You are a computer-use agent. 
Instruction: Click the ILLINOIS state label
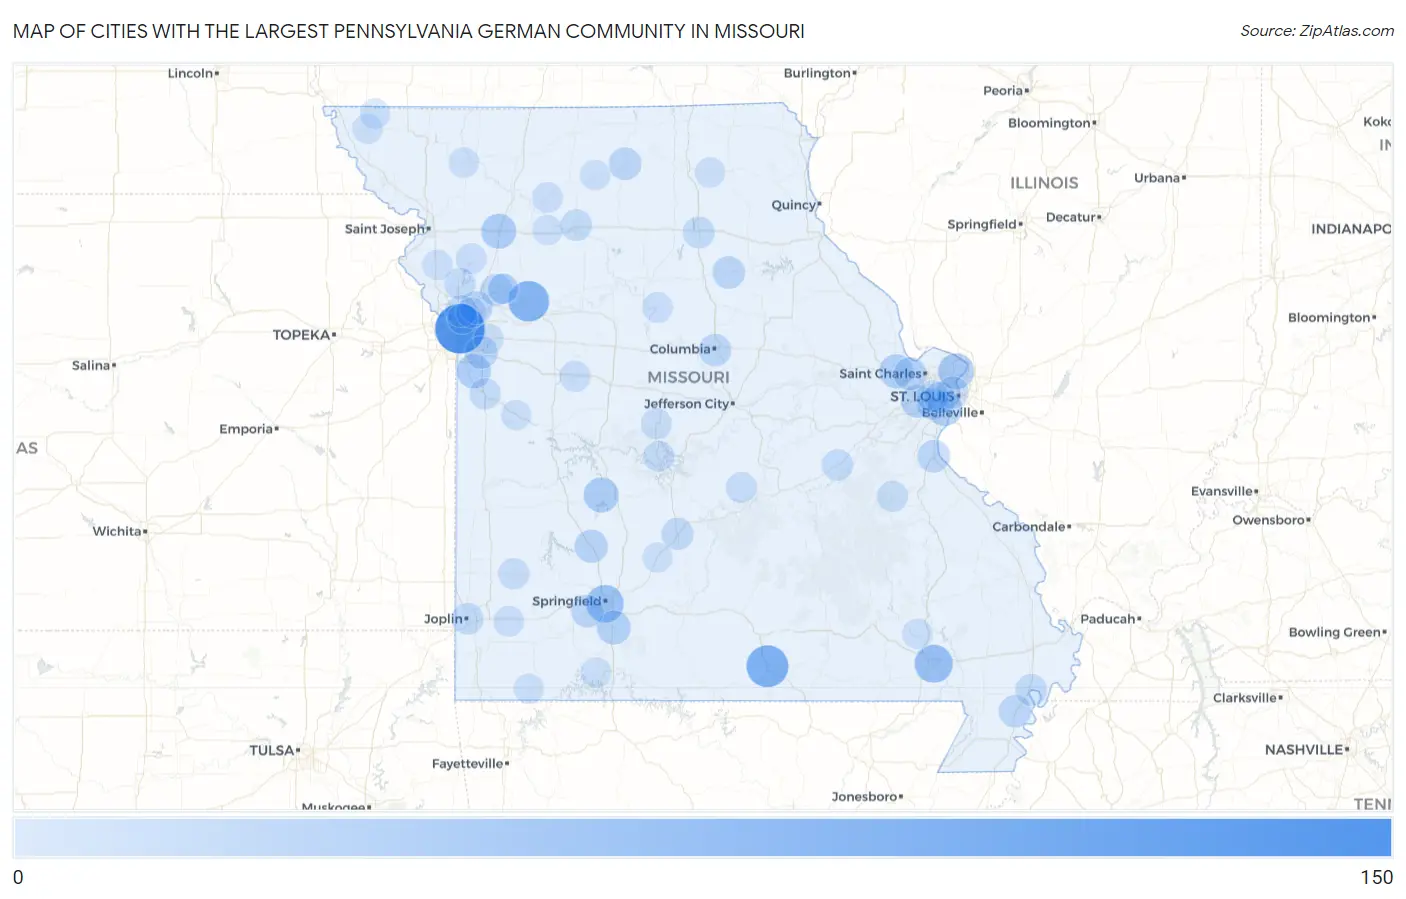pyautogui.click(x=1044, y=183)
